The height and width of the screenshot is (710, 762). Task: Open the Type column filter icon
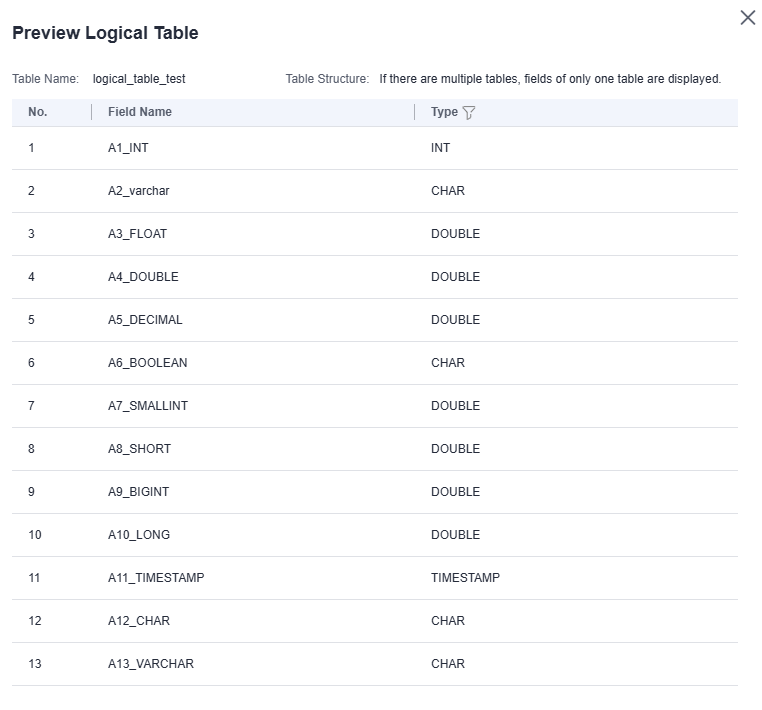click(469, 113)
